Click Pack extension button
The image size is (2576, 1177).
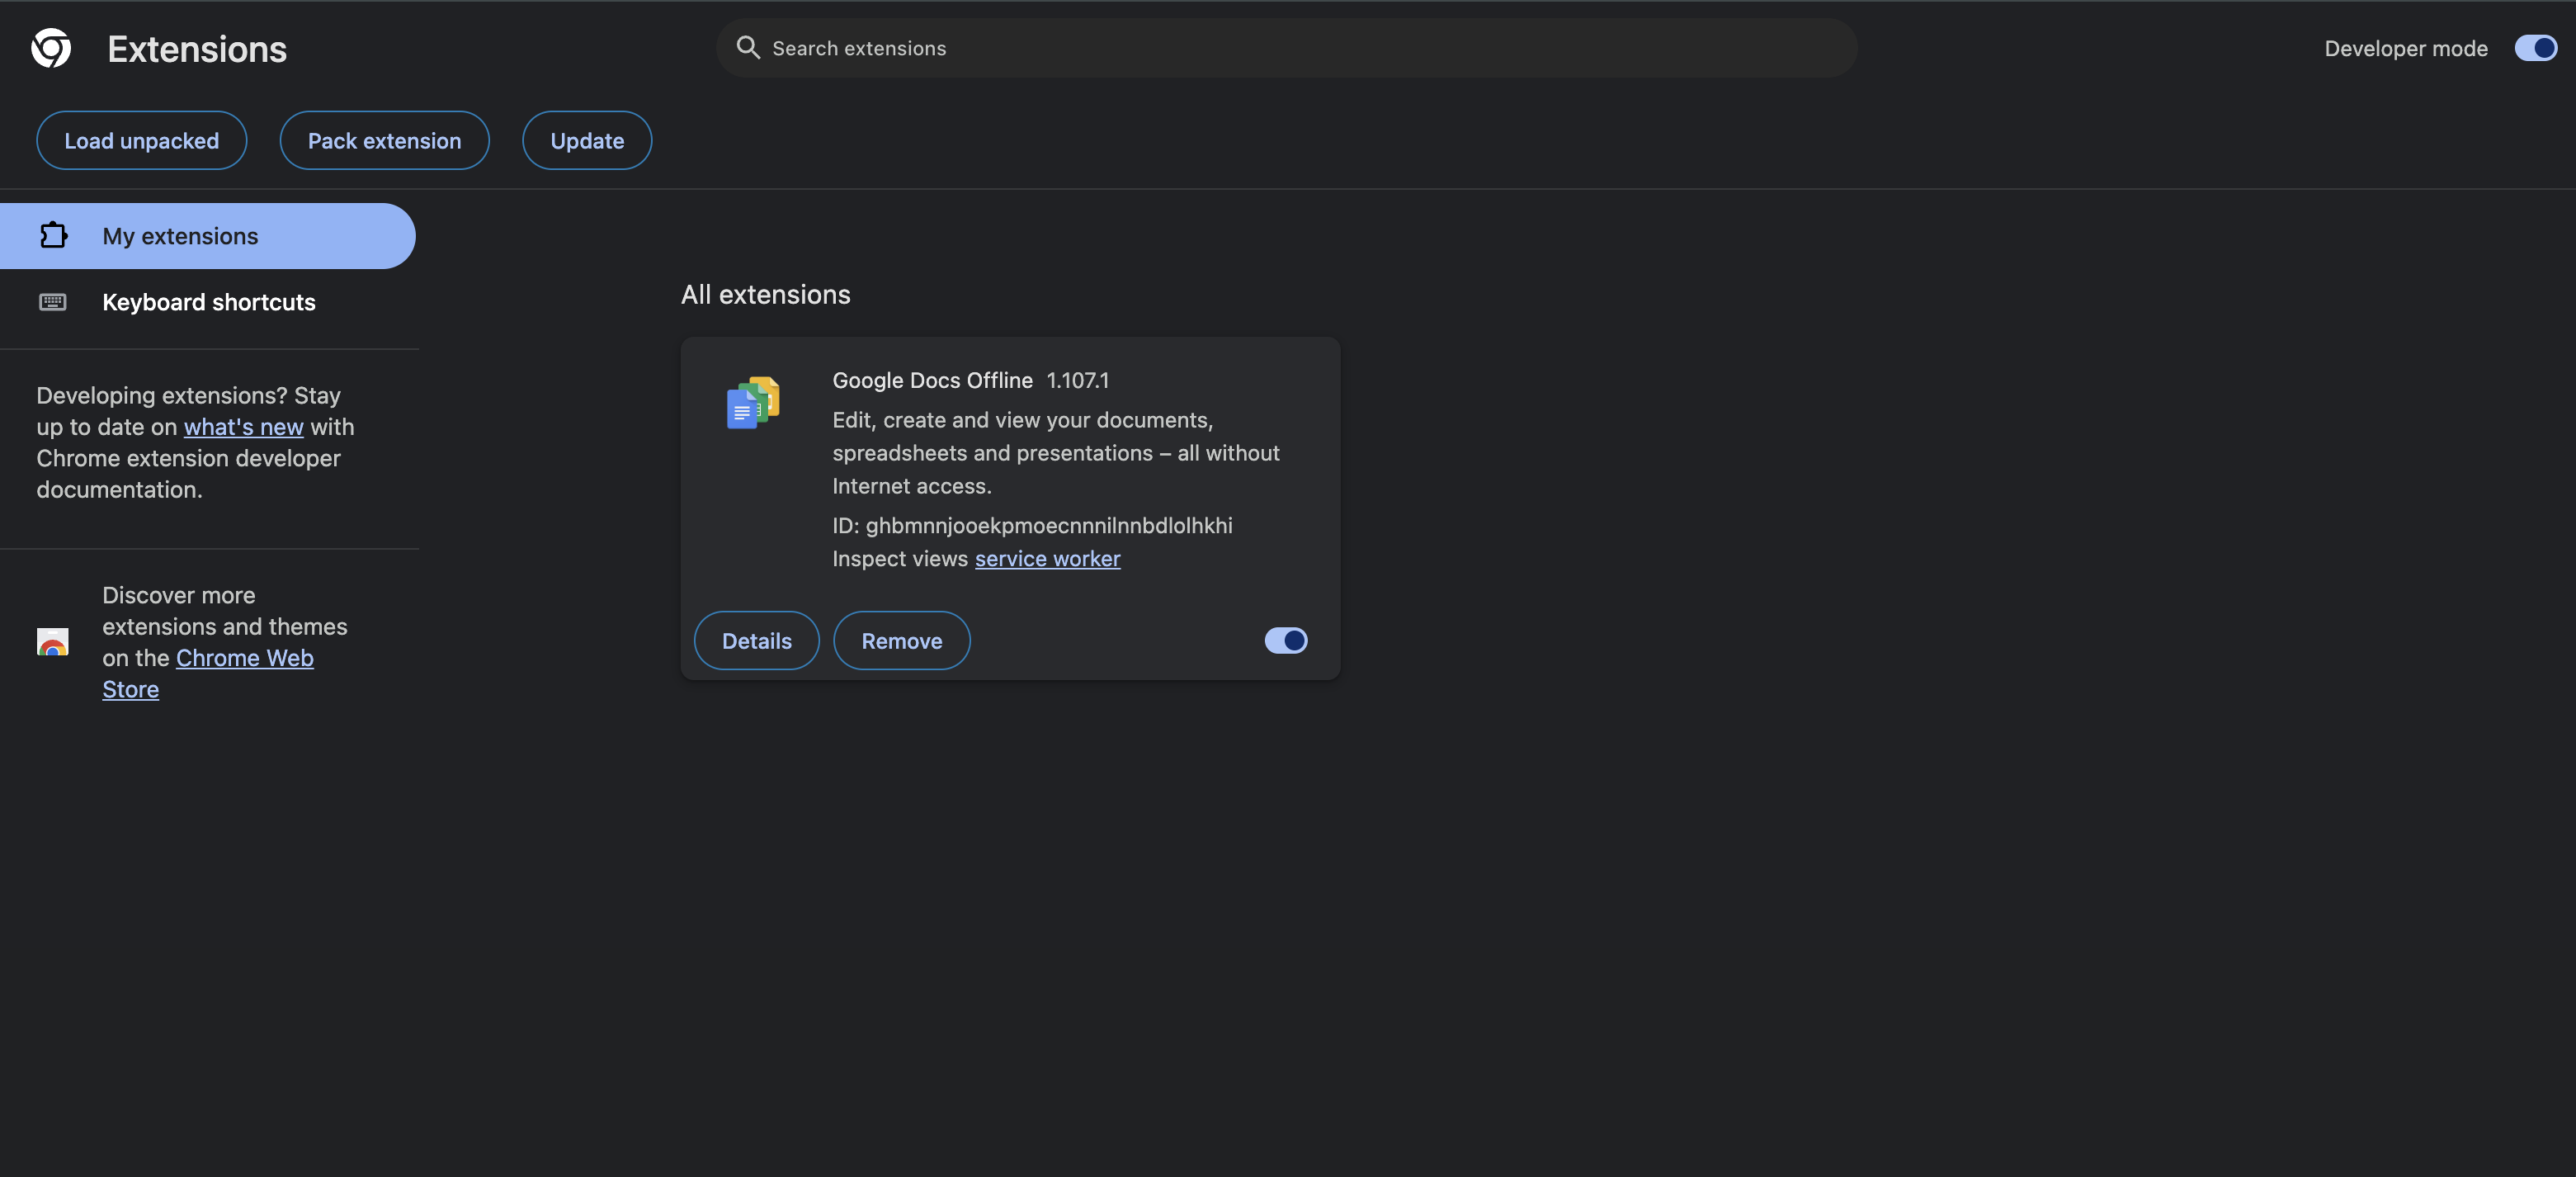click(385, 140)
